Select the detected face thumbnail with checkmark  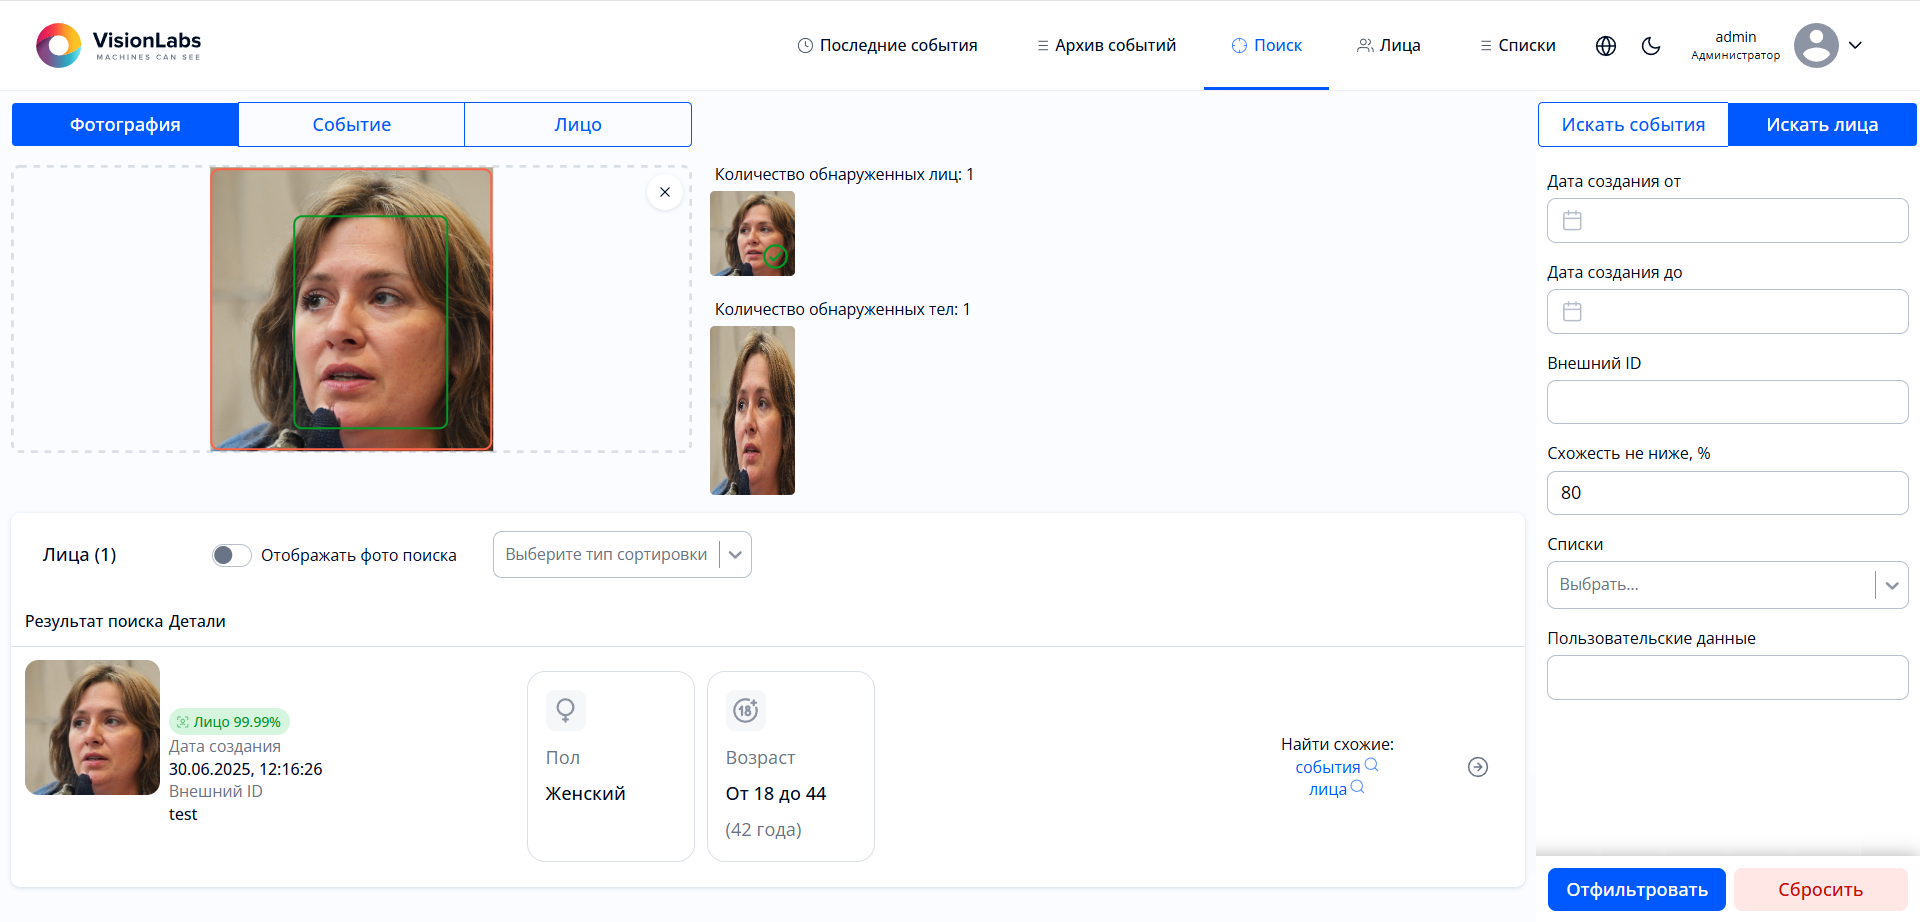(752, 234)
